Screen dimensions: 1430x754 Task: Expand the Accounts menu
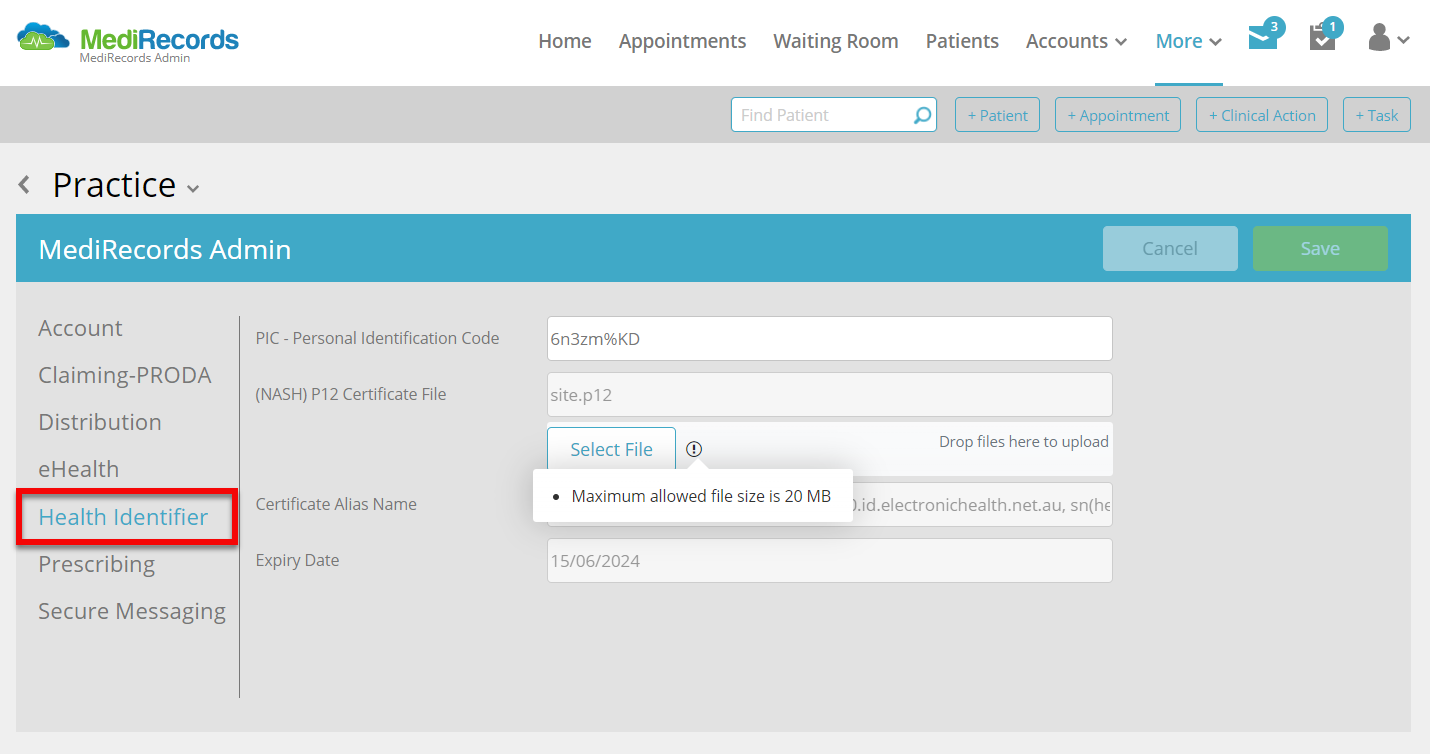coord(1076,41)
